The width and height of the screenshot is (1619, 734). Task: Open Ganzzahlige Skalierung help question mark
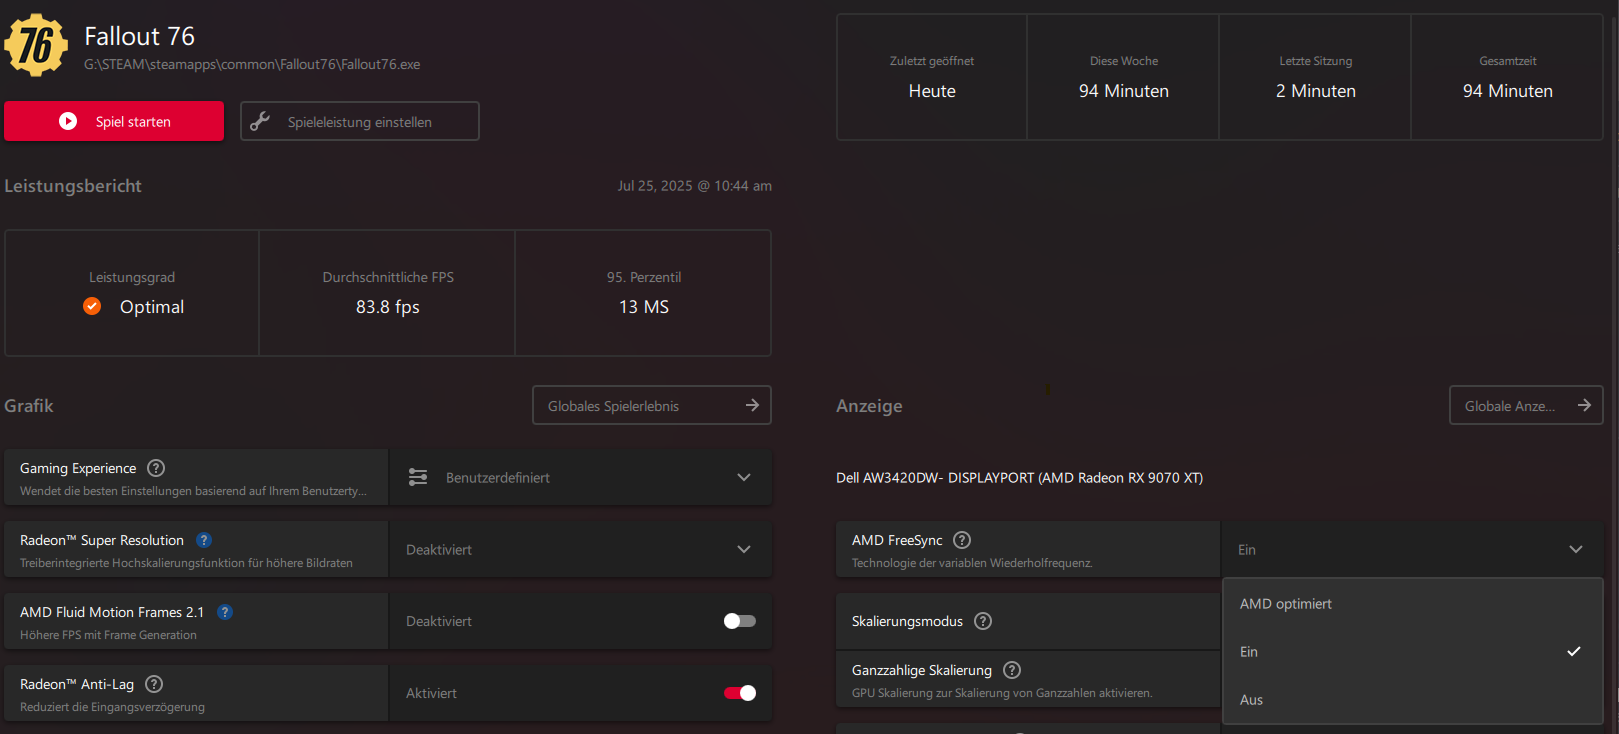pos(1012,670)
